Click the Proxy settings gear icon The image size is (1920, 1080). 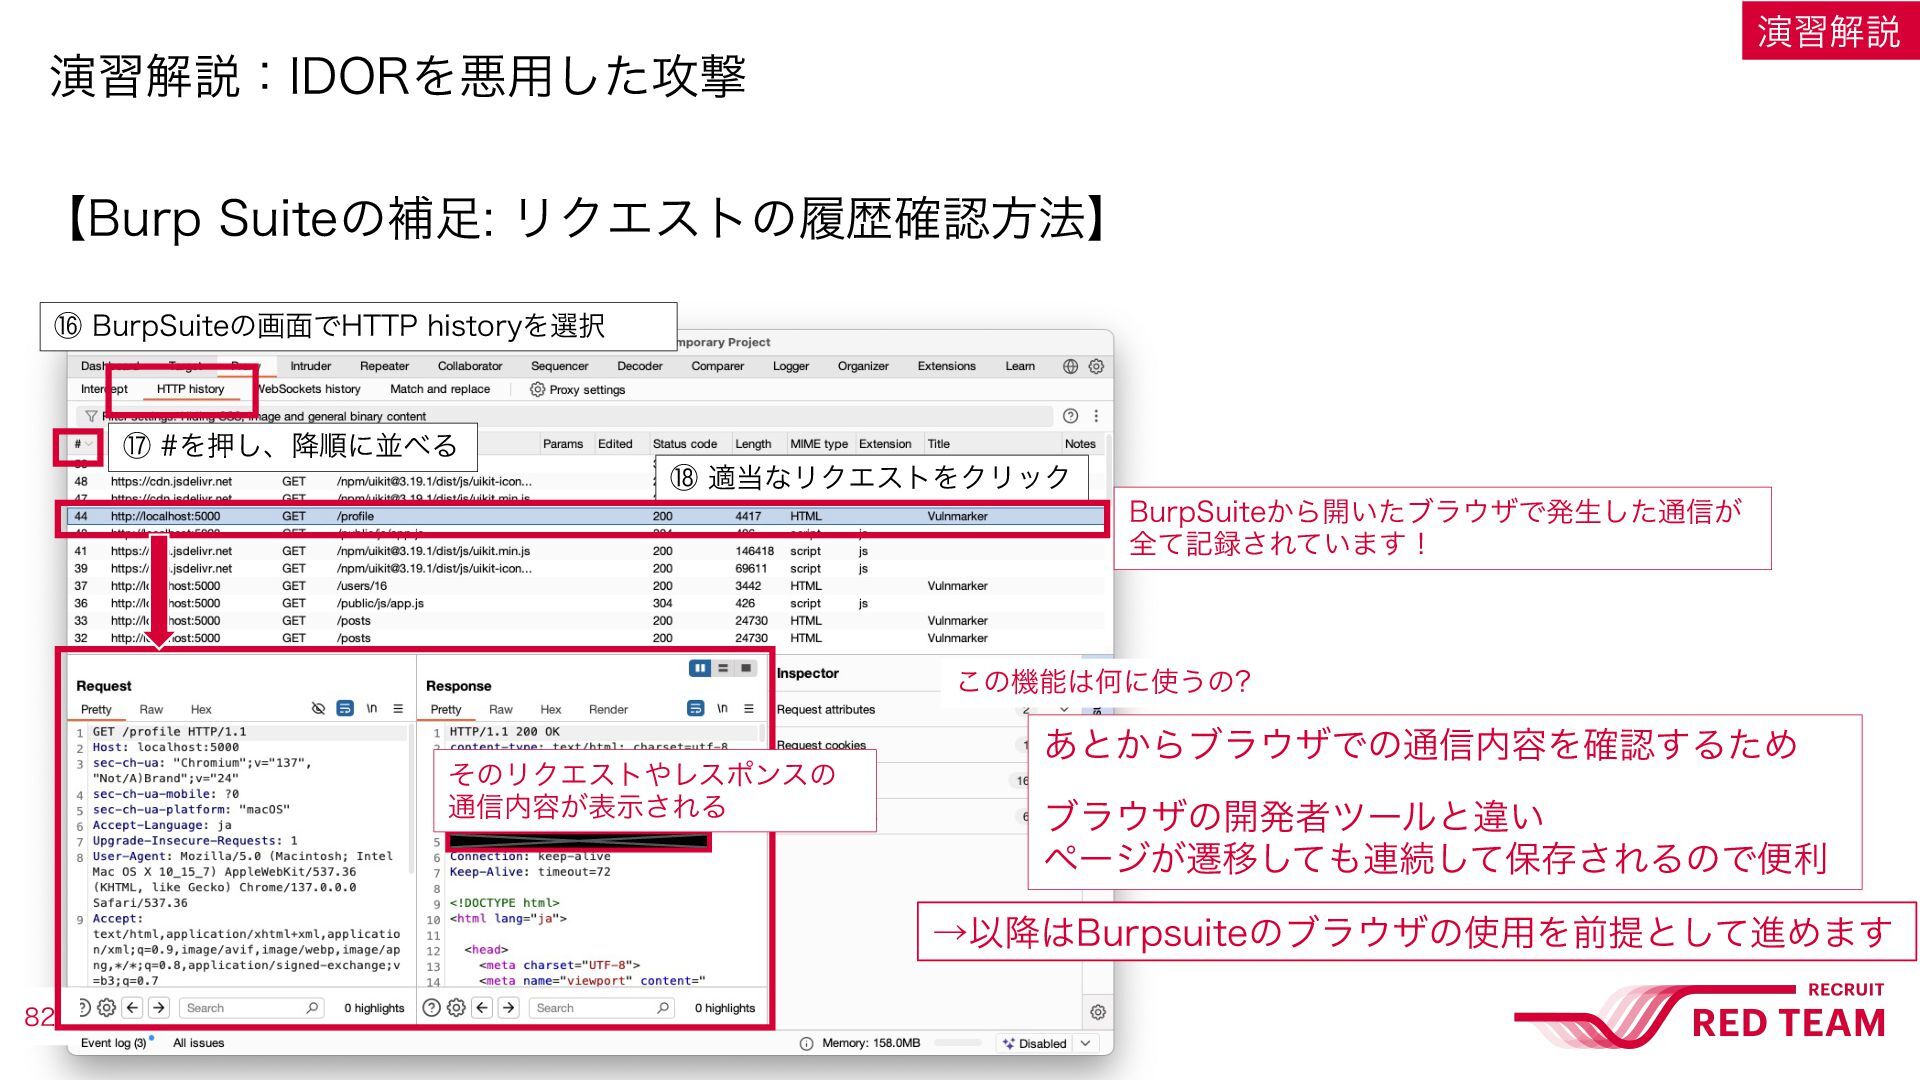point(537,390)
